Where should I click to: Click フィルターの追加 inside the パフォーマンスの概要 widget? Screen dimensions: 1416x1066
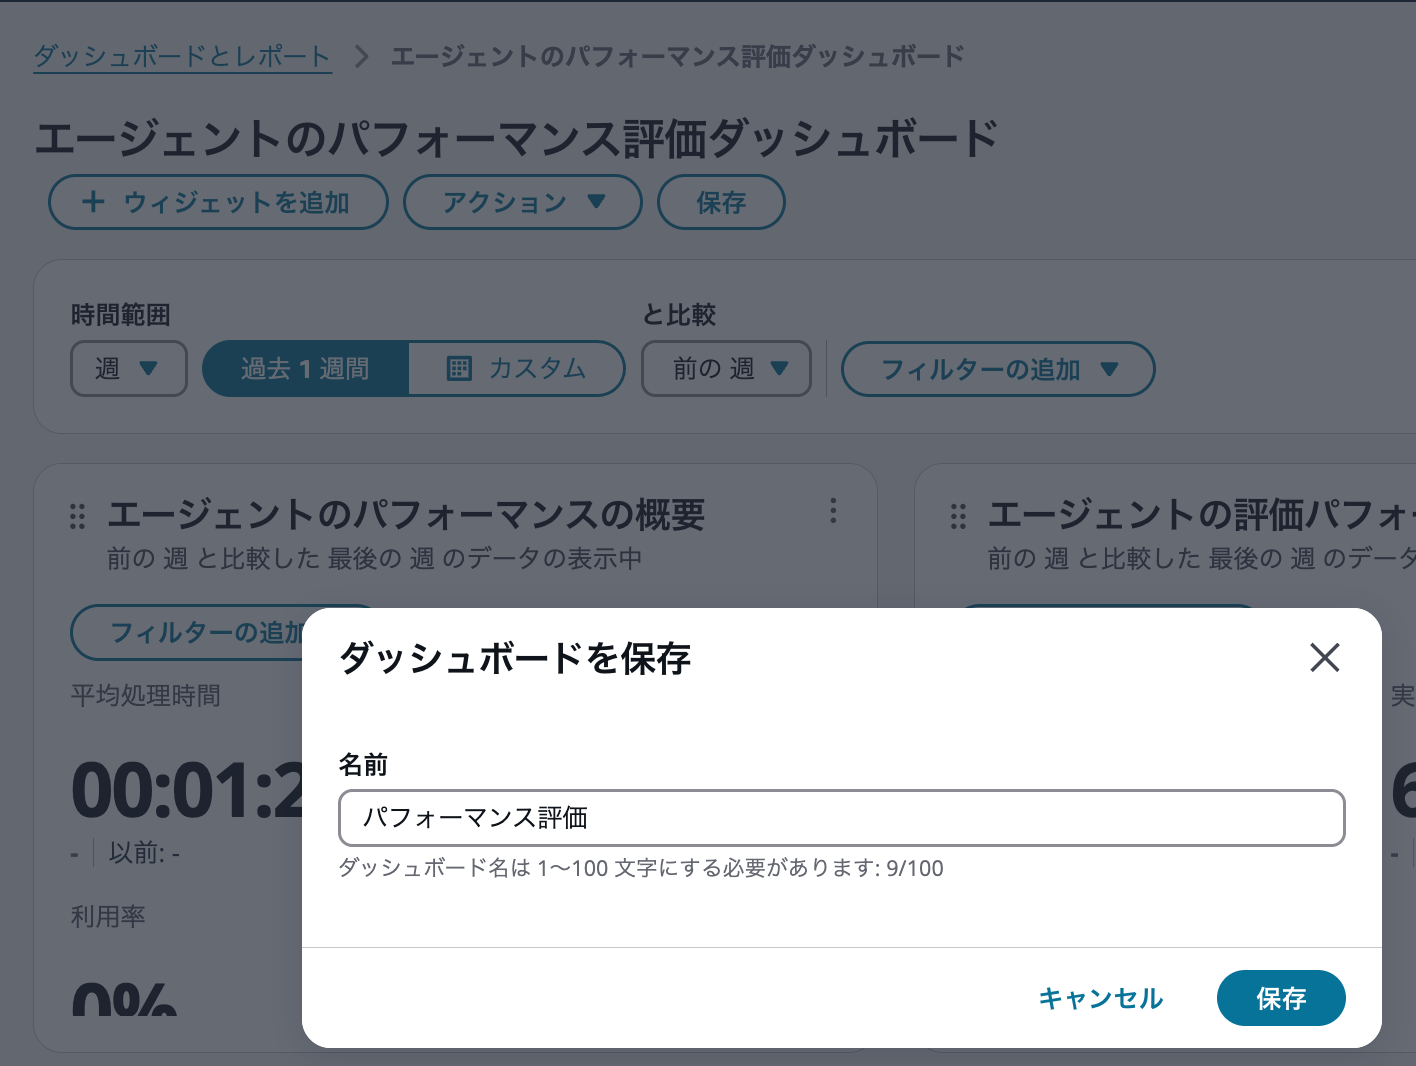pyautogui.click(x=186, y=632)
